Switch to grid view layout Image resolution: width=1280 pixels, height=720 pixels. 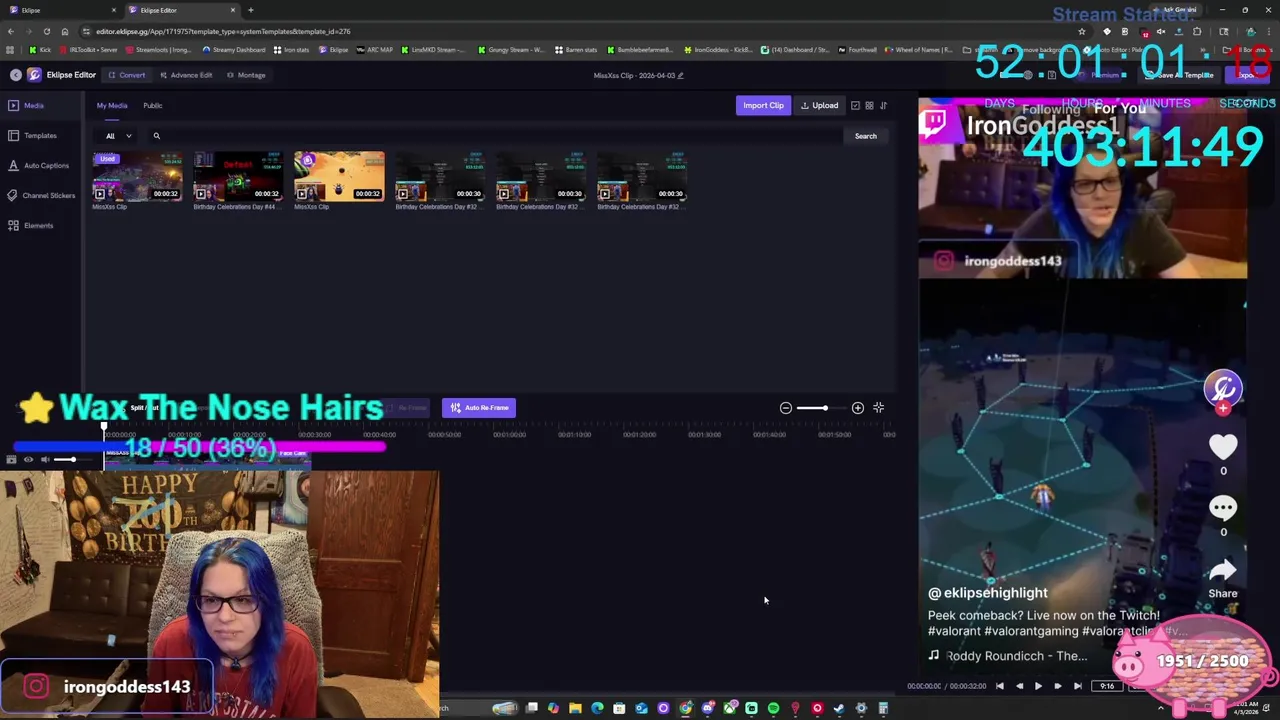pyautogui.click(x=869, y=105)
